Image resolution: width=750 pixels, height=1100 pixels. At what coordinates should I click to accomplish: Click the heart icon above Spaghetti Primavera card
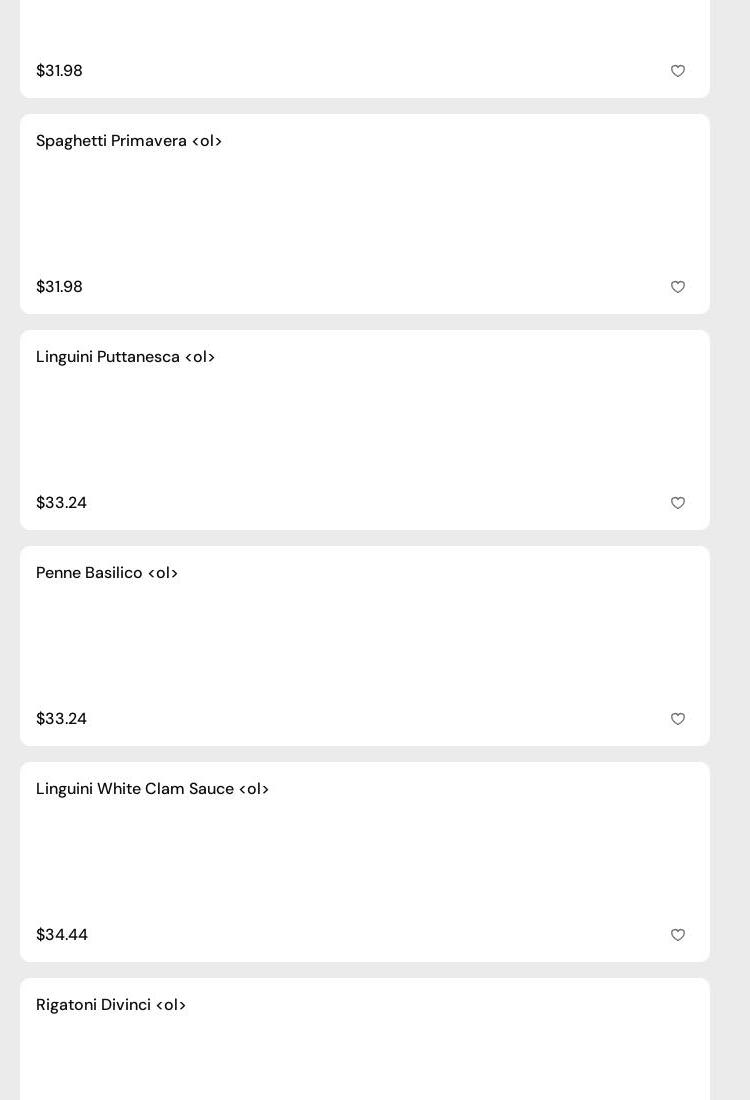click(x=678, y=71)
